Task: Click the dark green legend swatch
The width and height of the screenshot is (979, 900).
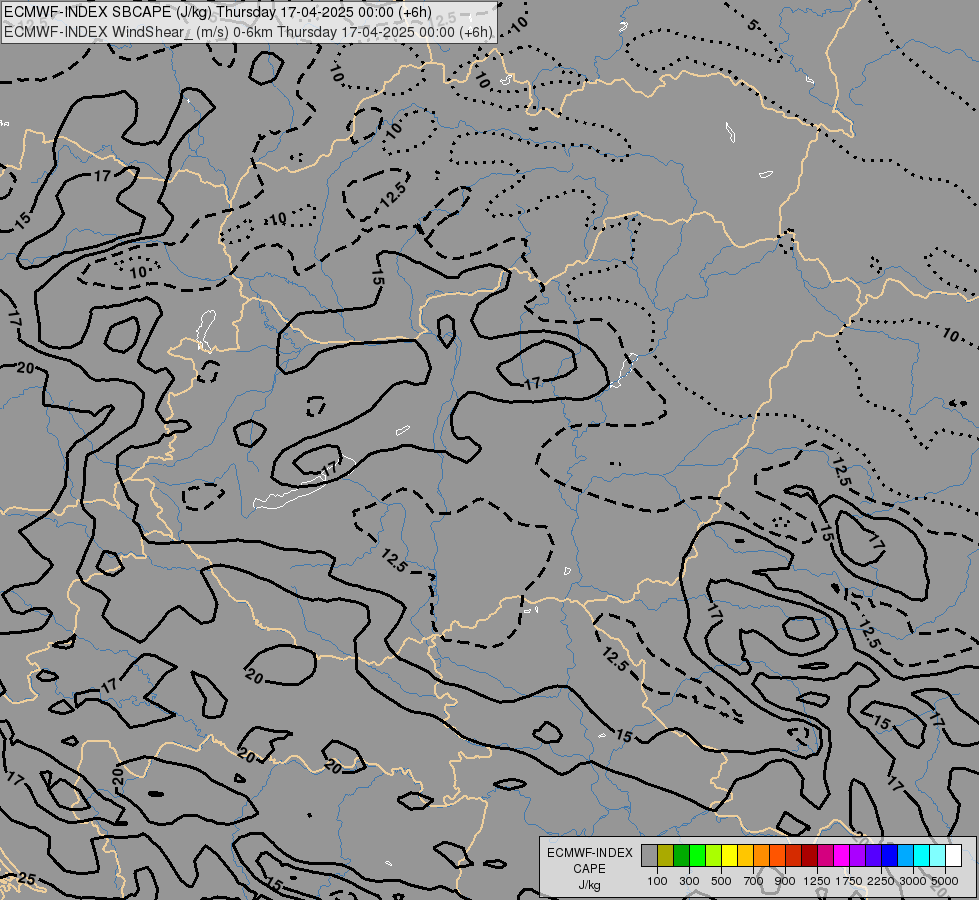Action: point(681,855)
